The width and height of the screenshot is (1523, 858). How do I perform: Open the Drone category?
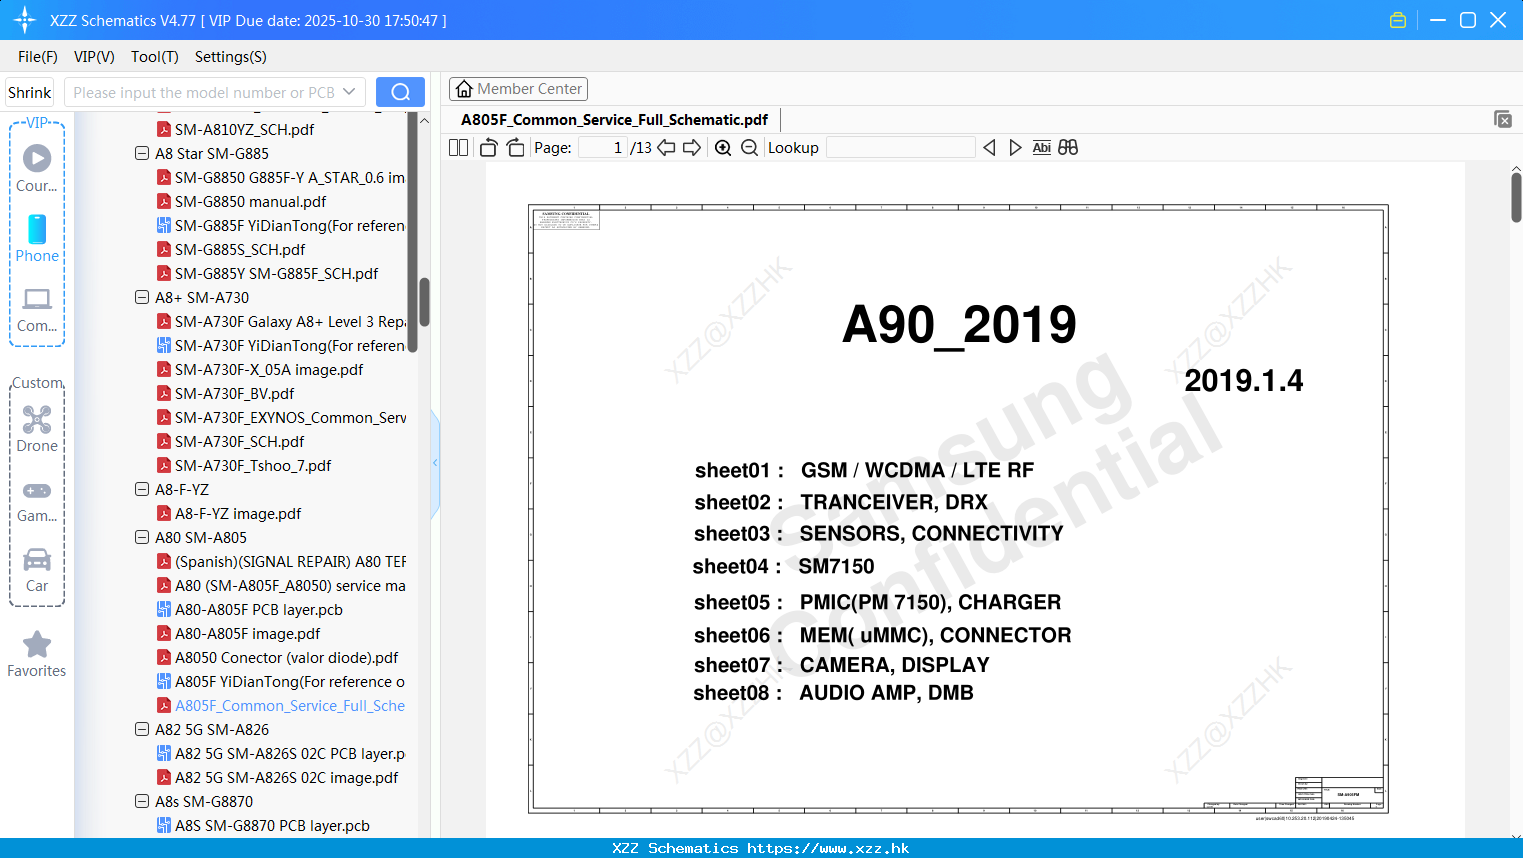37,429
